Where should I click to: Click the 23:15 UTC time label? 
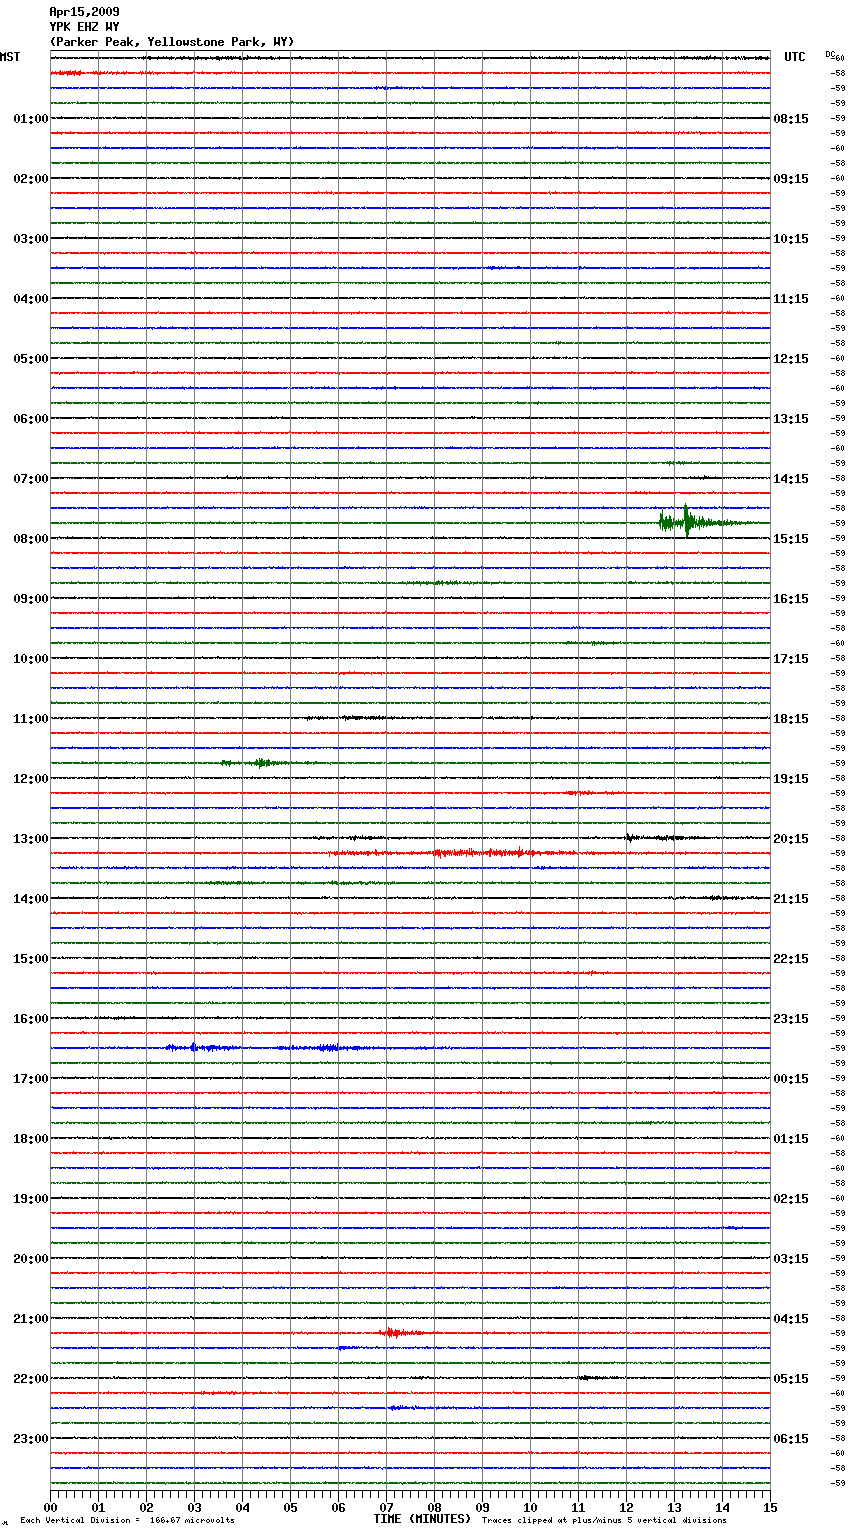click(791, 1019)
